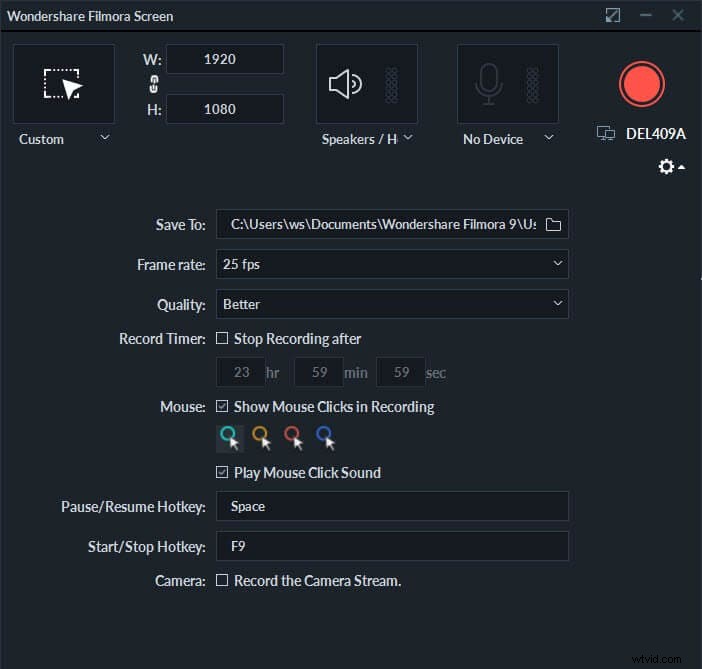Click the record timer seconds field
The image size is (702, 669).
[401, 372]
